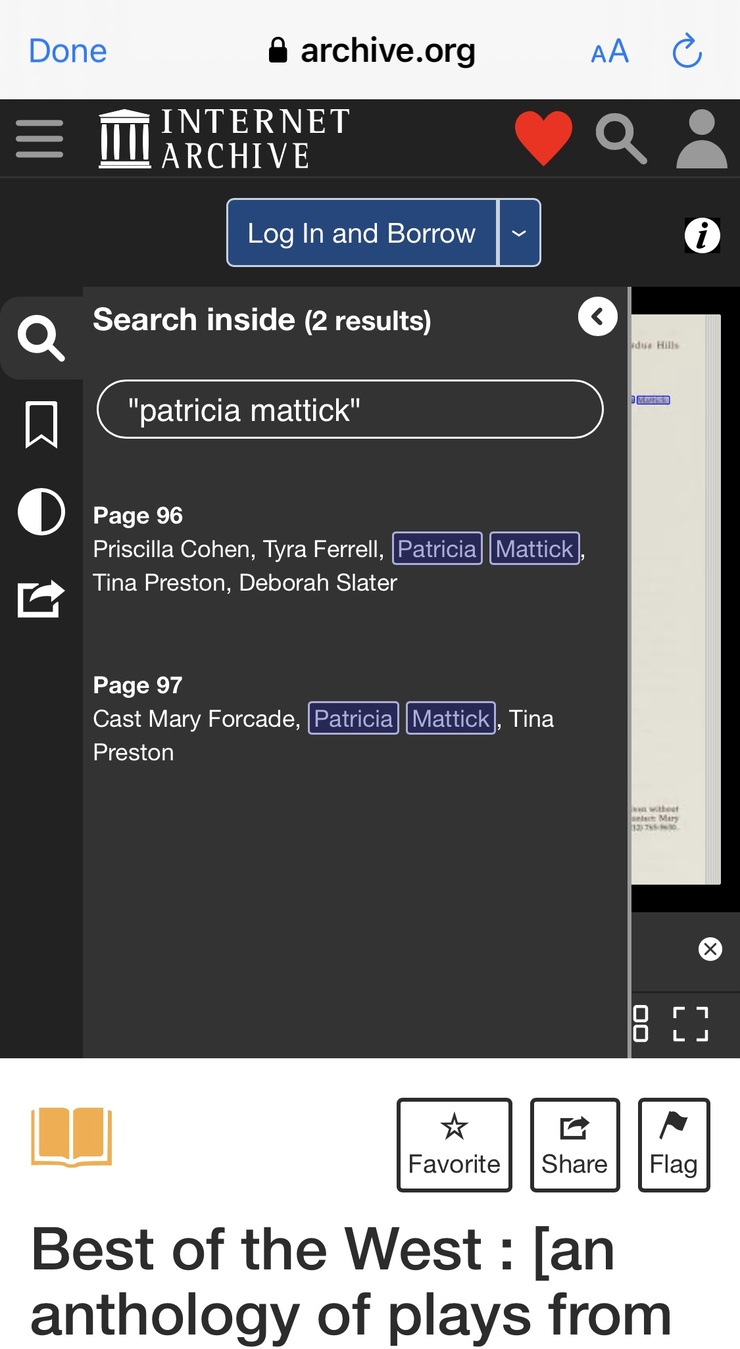This screenshot has width=740, height=1349.
Task: Favorite this book
Action: [454, 1145]
